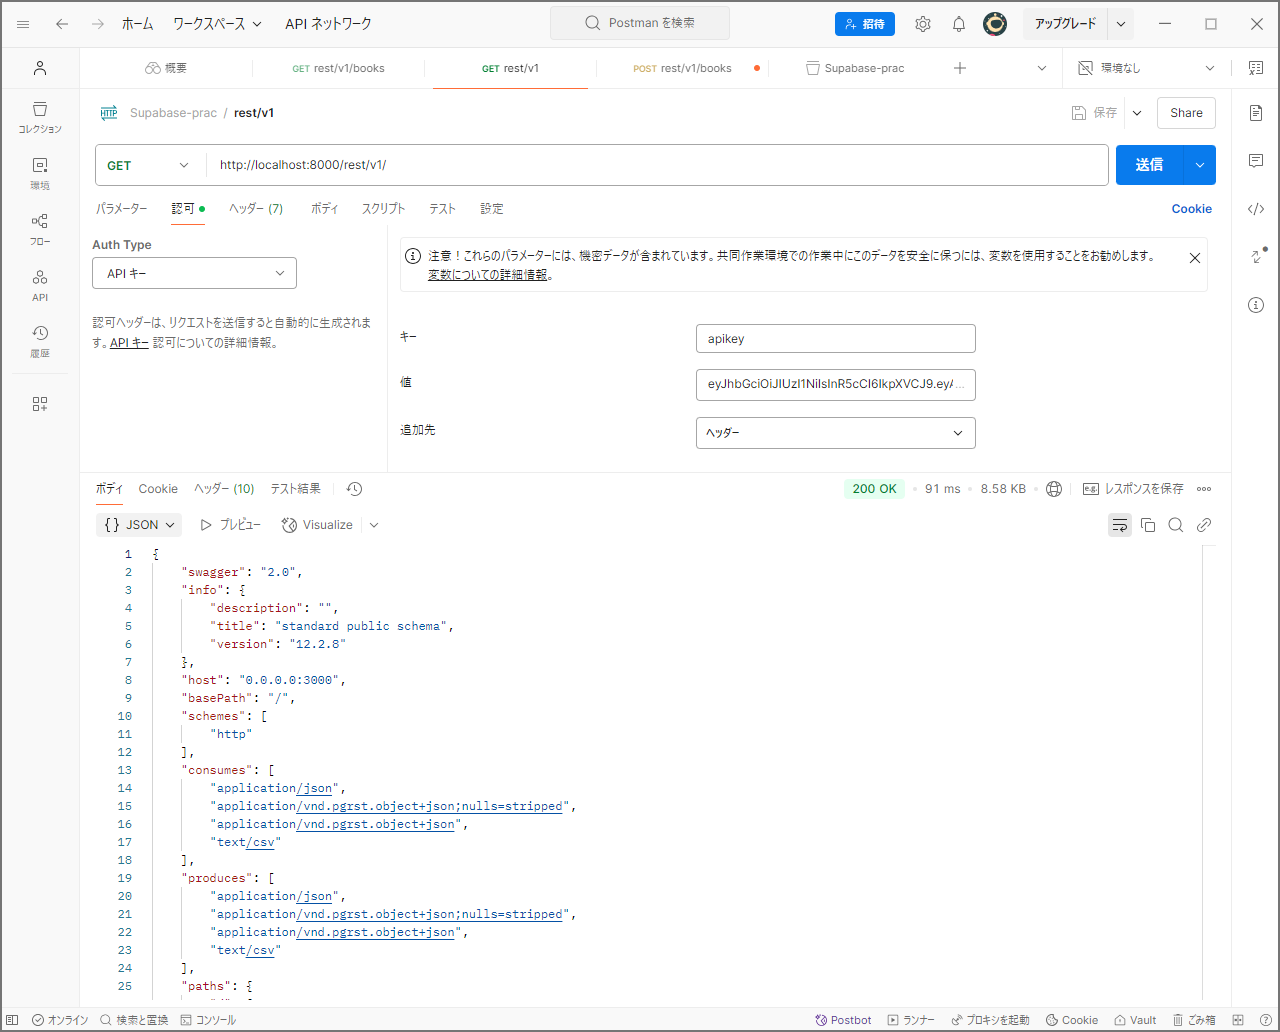Screen dimensions: 1280x1032
Task: Open the GET method dropdown
Action: [149, 164]
